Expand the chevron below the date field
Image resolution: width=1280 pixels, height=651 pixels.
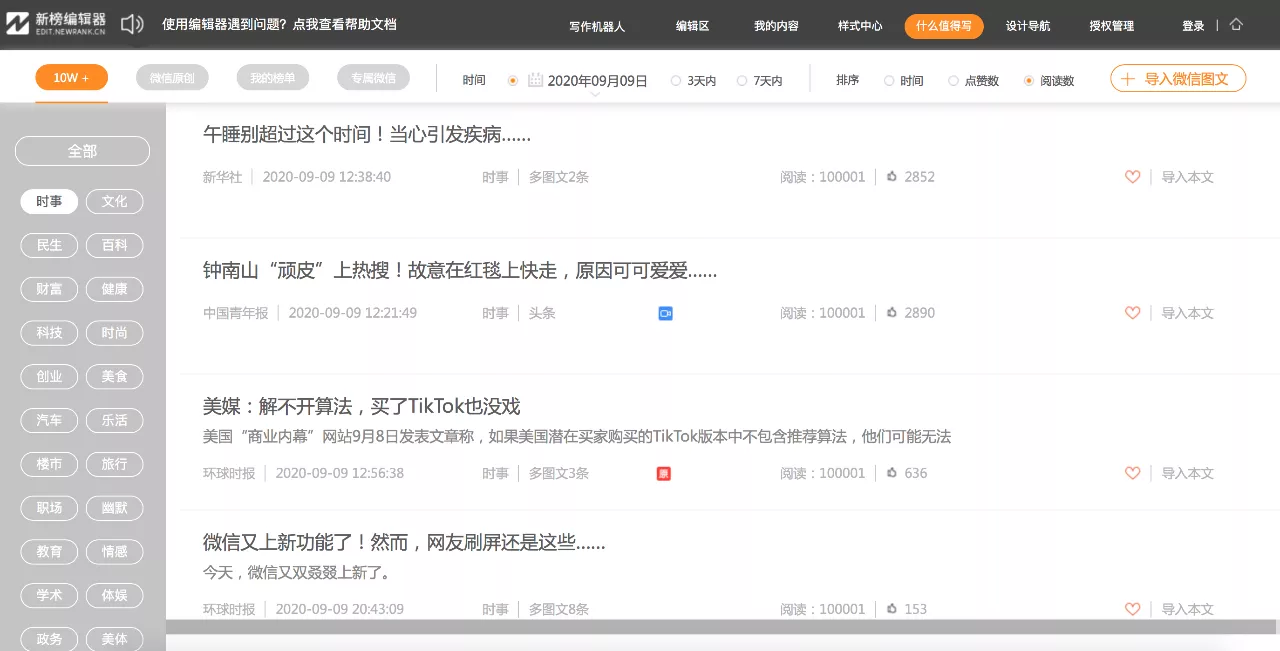pyautogui.click(x=595, y=94)
